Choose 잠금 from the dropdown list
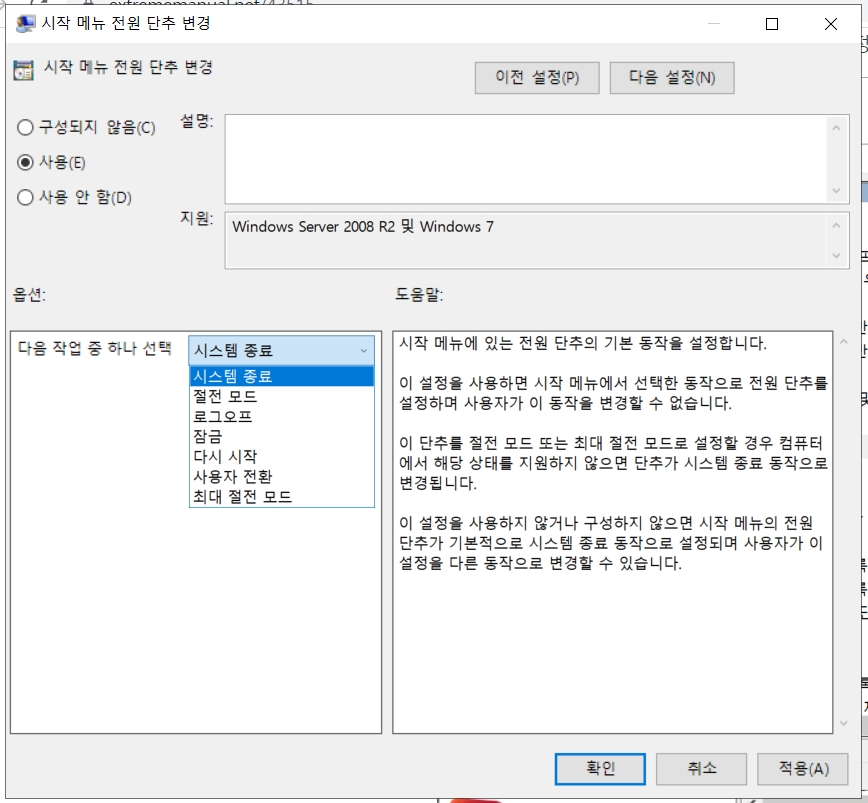Screen dimensions: 868x803 point(282,436)
